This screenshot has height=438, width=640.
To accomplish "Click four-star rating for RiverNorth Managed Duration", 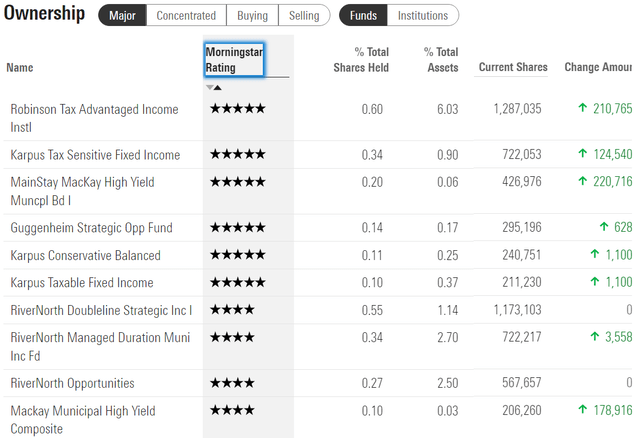I will point(232,337).
